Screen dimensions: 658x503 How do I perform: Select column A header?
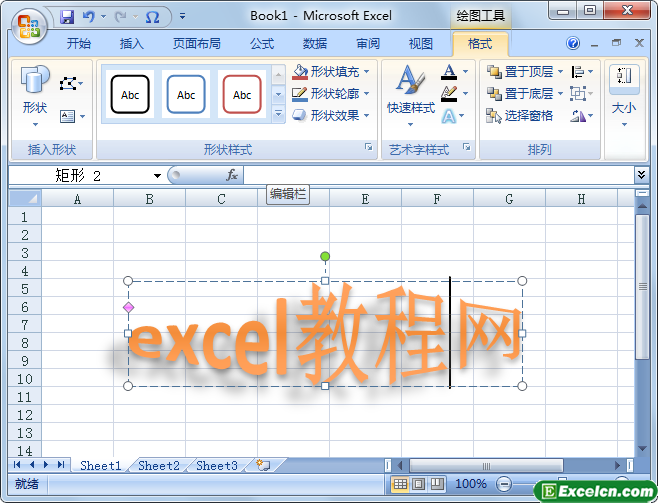tap(78, 199)
